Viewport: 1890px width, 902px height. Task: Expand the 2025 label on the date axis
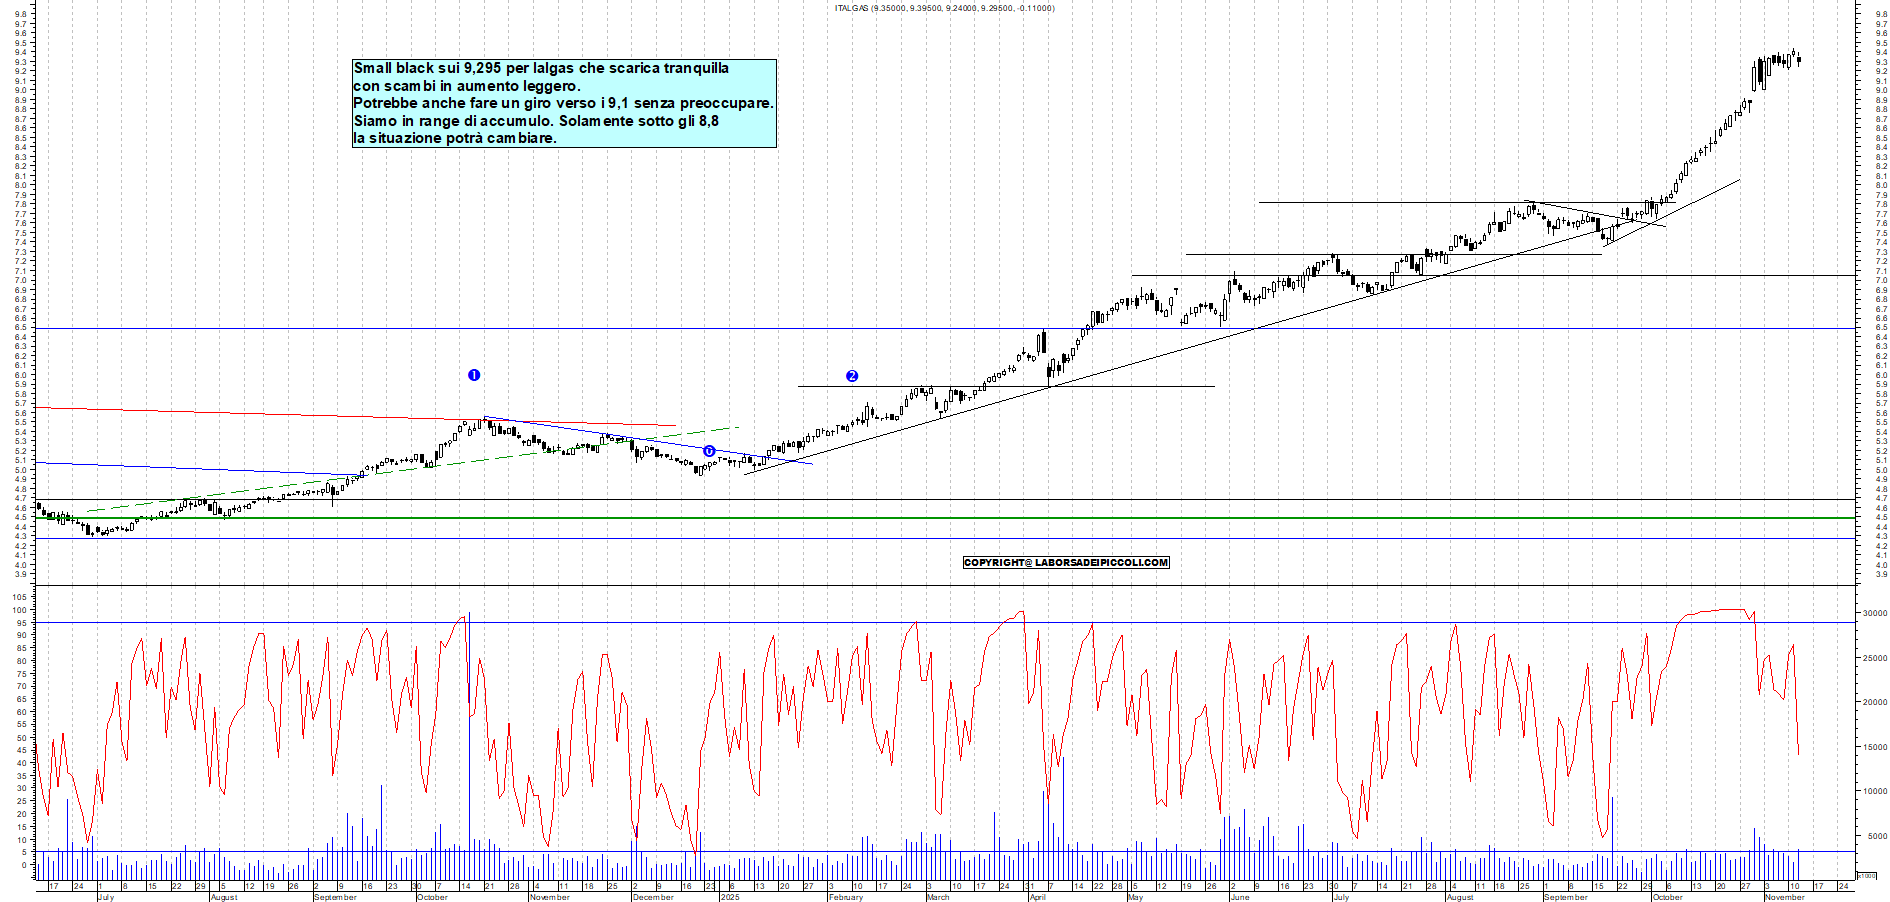pyautogui.click(x=731, y=897)
